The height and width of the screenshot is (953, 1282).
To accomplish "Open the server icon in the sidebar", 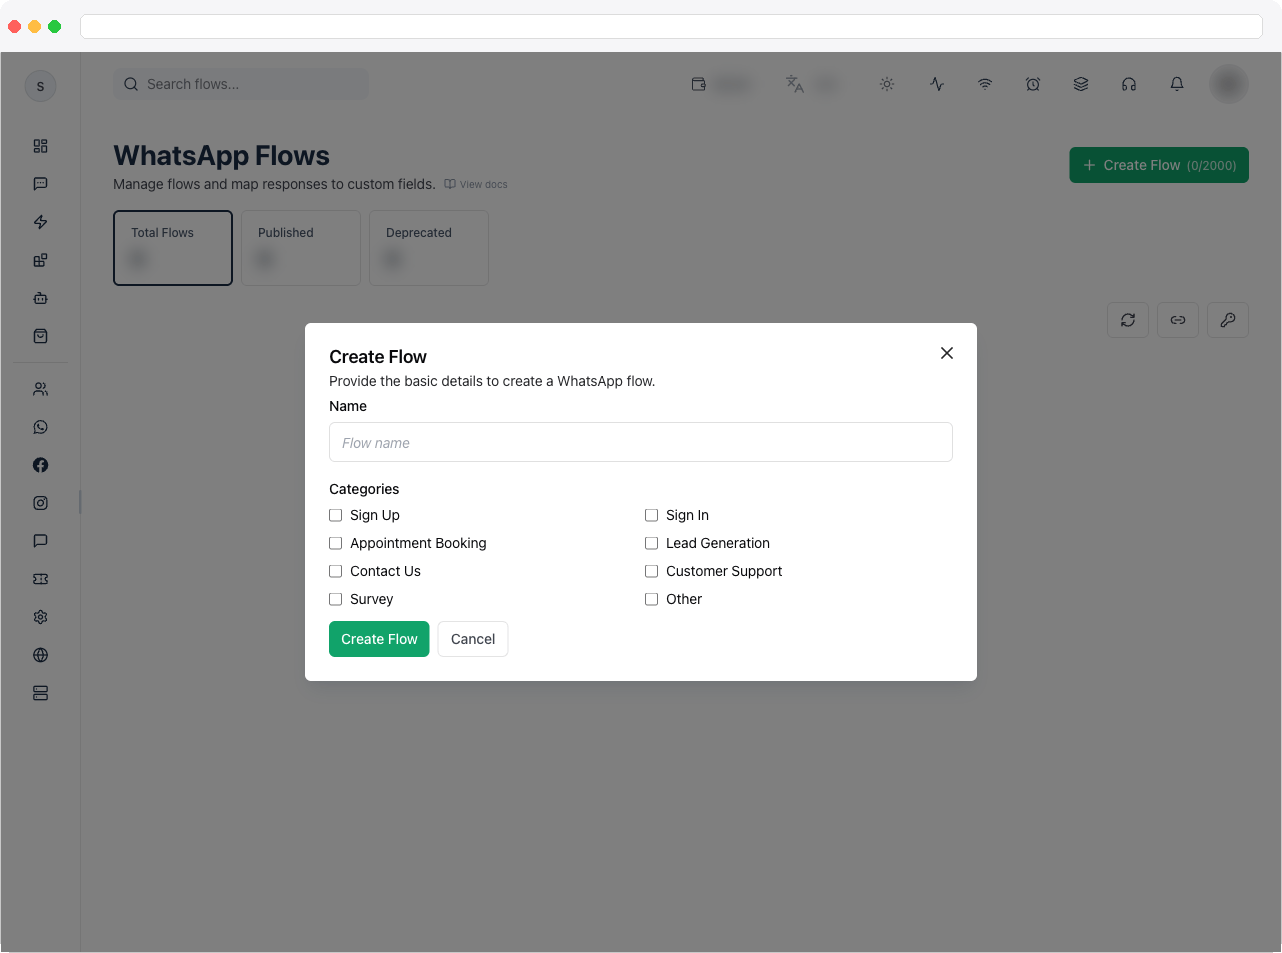I will [x=40, y=693].
